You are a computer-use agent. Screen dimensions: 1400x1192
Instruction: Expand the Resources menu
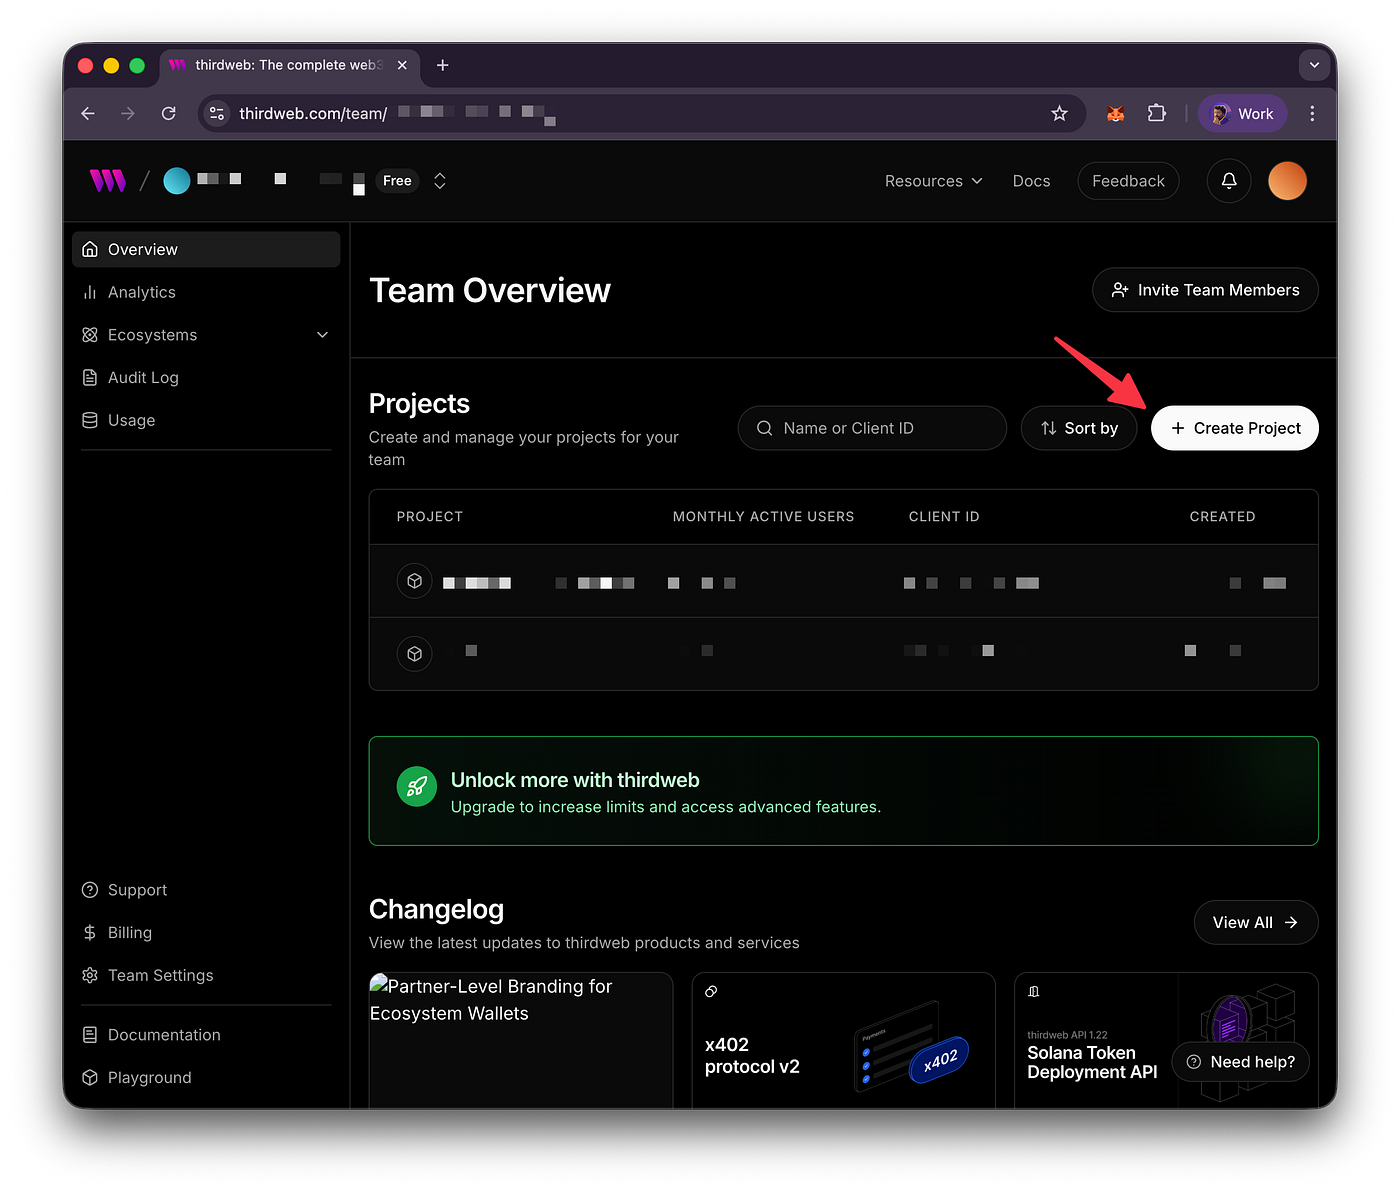[x=933, y=181]
